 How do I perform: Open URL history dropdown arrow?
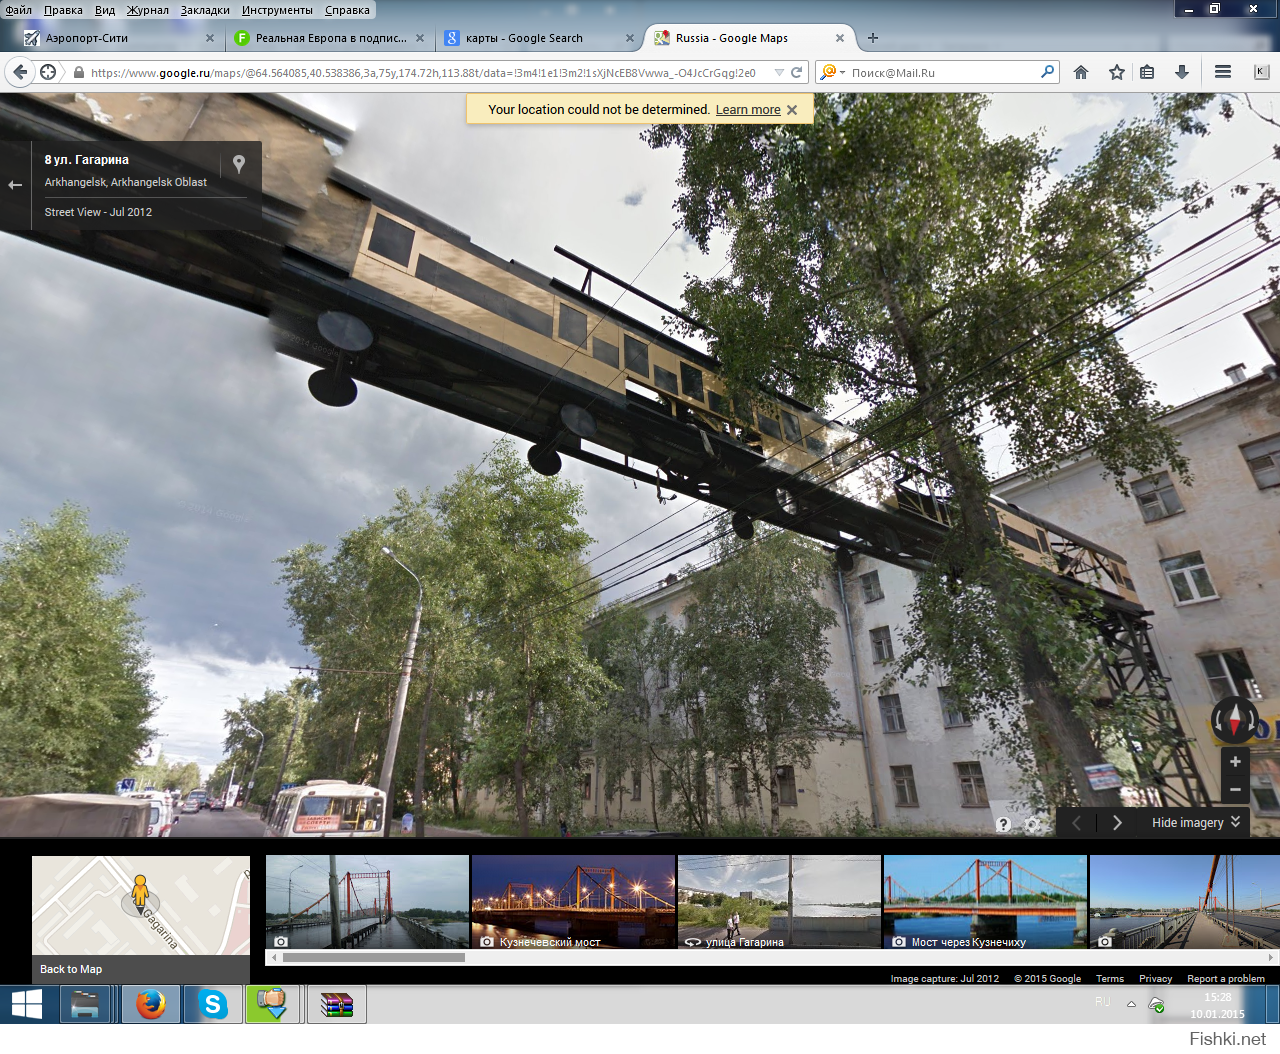[779, 72]
